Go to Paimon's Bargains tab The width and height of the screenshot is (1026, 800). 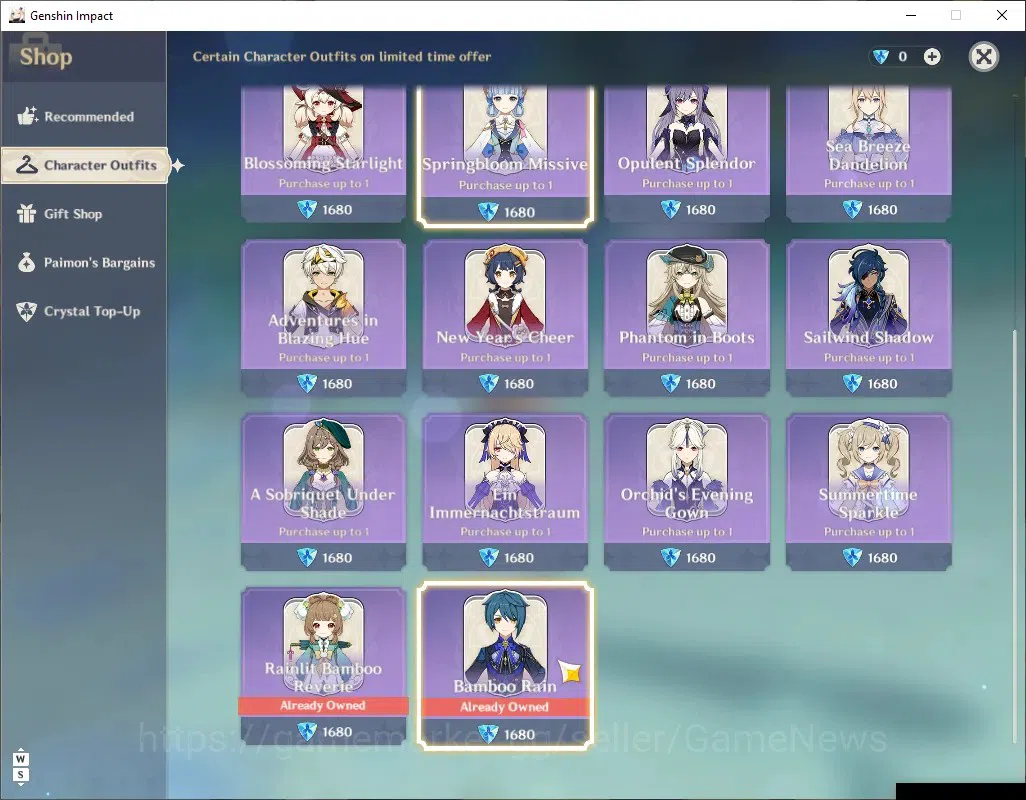[84, 263]
